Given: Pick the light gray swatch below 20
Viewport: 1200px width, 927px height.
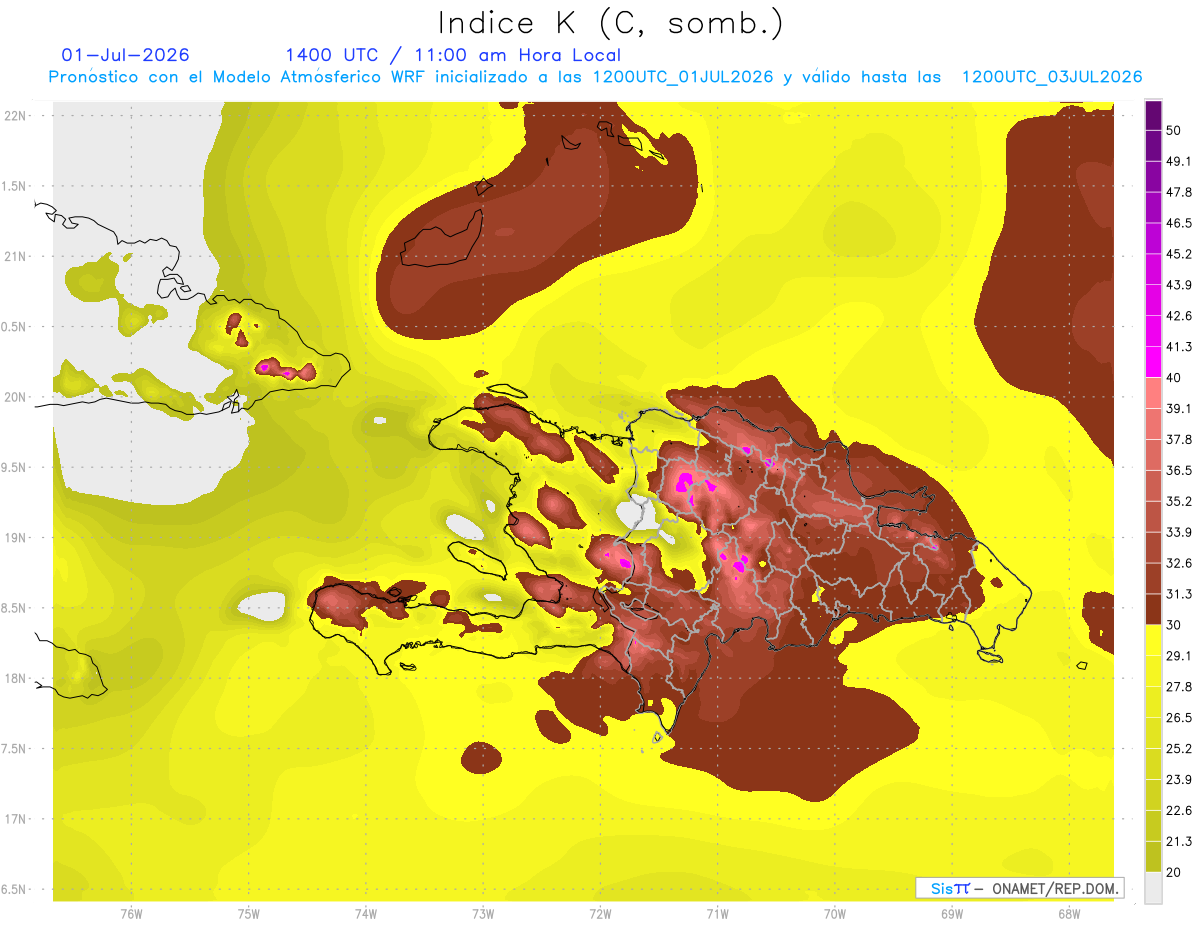Looking at the screenshot, I should pyautogui.click(x=1153, y=888).
